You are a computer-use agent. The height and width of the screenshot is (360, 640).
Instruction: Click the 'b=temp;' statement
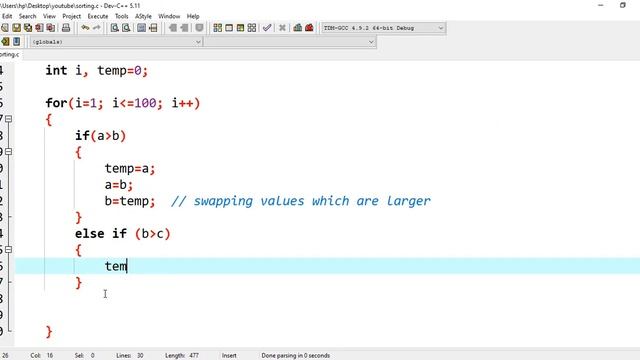[130, 201]
